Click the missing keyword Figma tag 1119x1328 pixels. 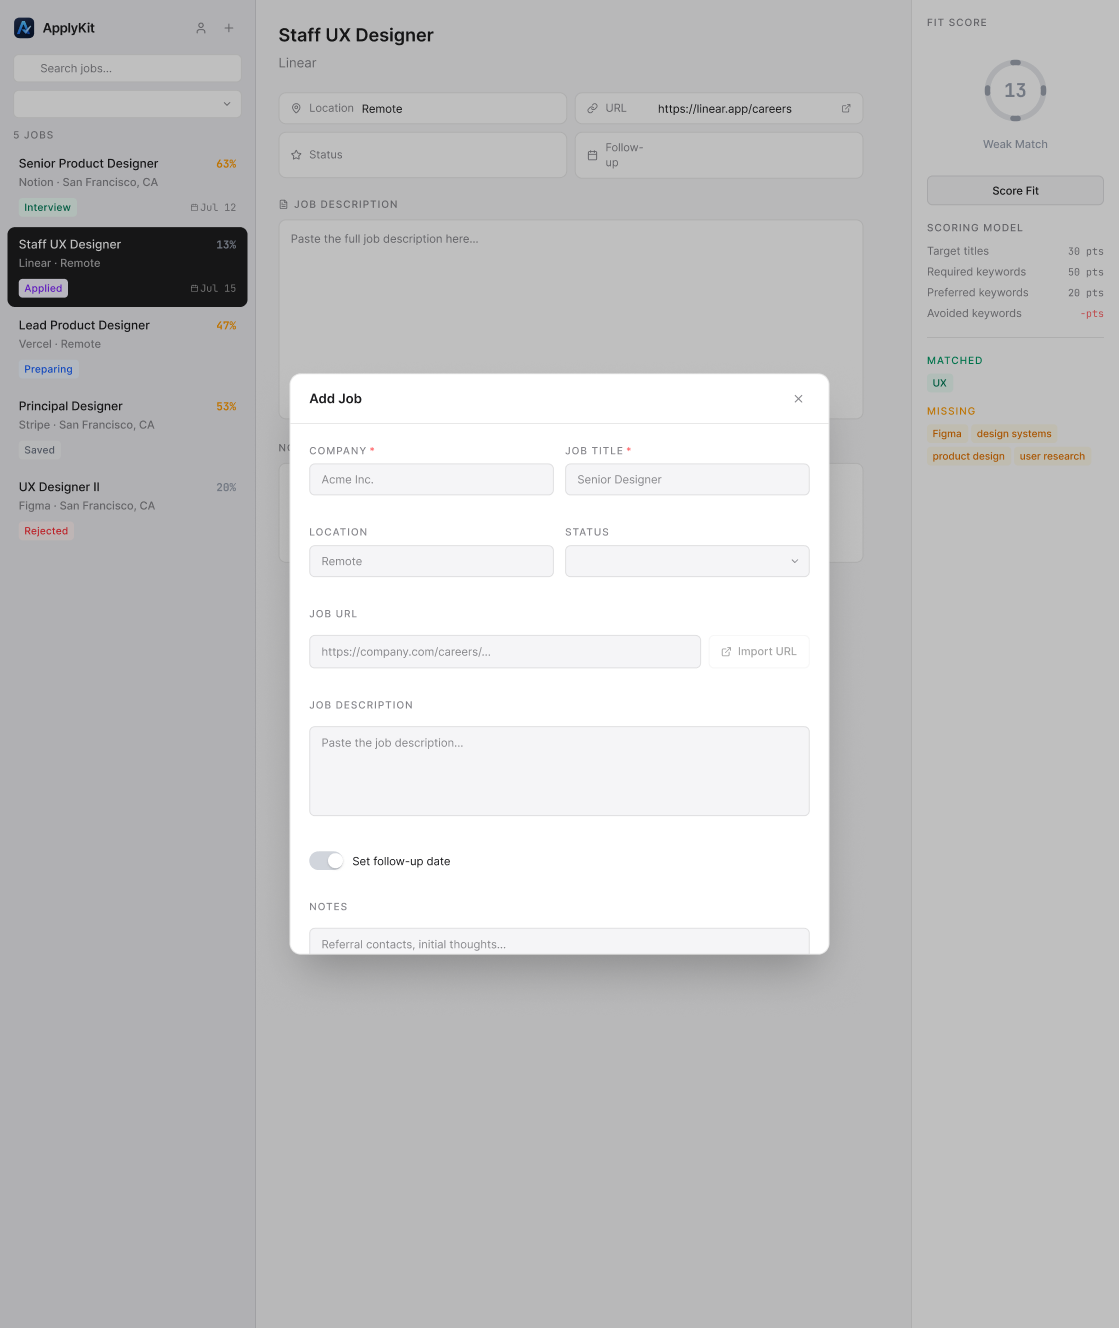click(947, 434)
